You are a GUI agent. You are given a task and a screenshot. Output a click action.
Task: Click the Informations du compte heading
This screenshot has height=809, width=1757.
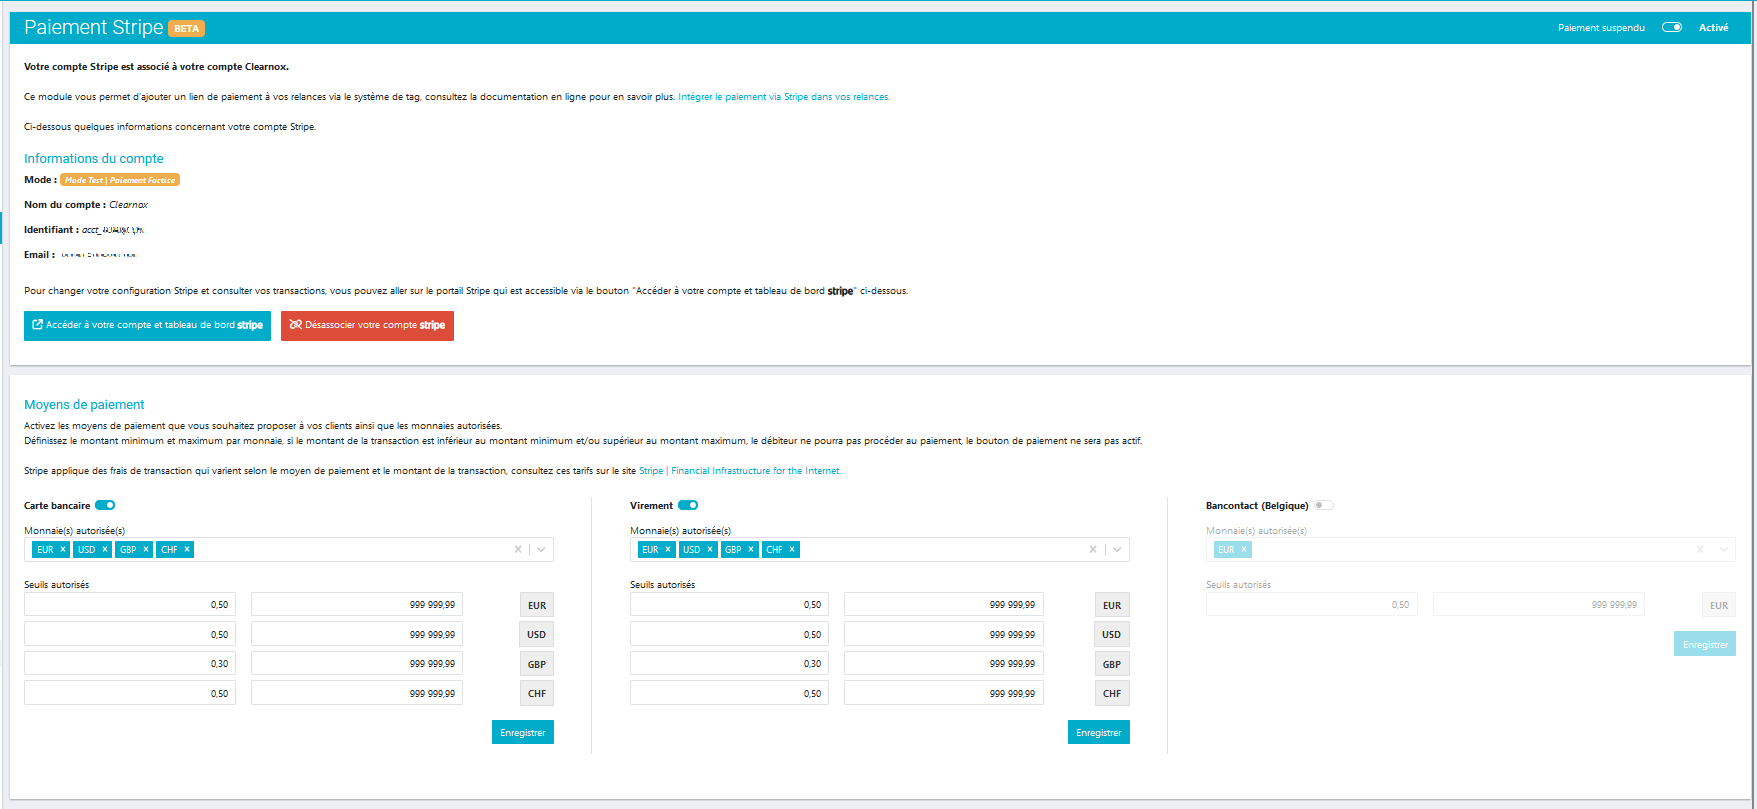[94, 159]
